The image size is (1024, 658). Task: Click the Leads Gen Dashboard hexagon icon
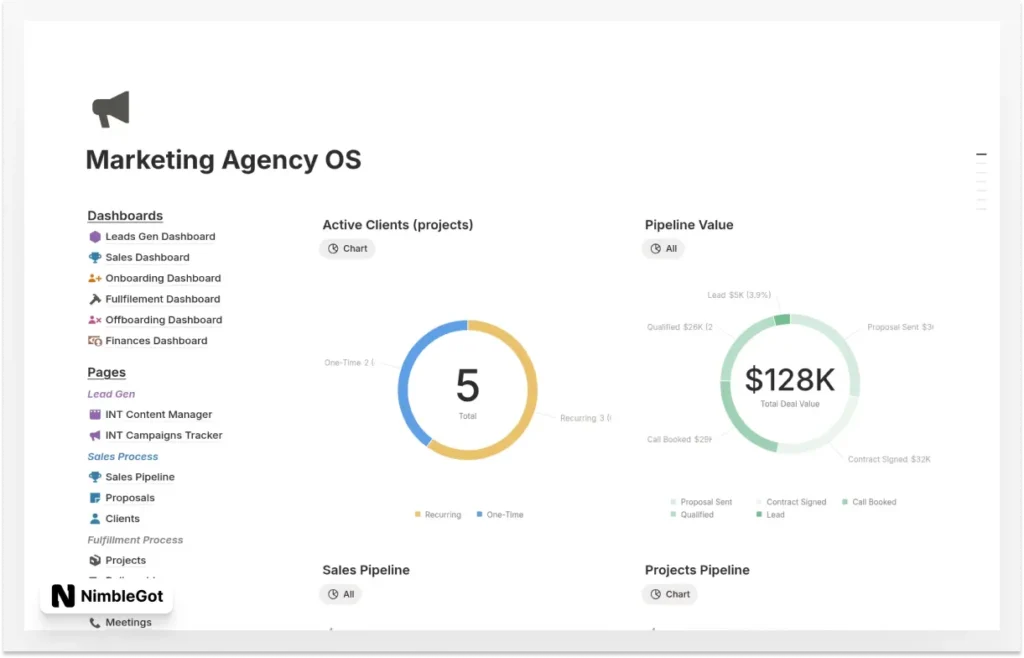95,237
